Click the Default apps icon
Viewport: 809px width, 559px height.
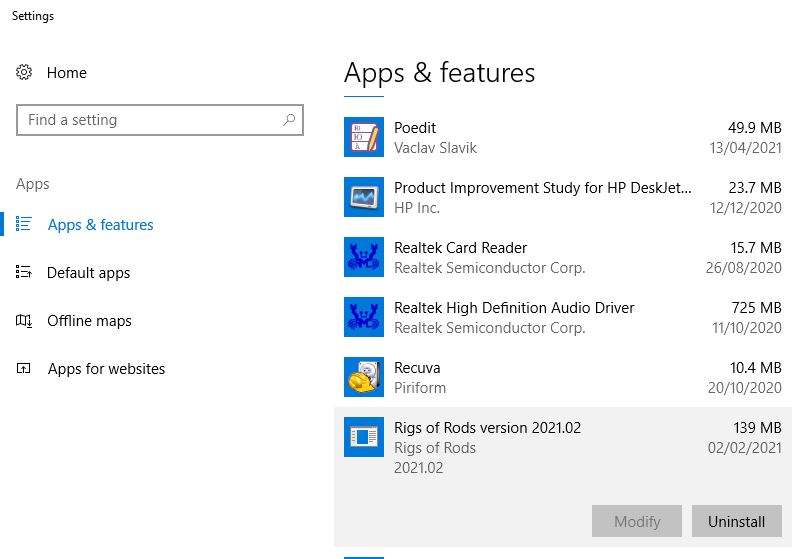tap(24, 272)
